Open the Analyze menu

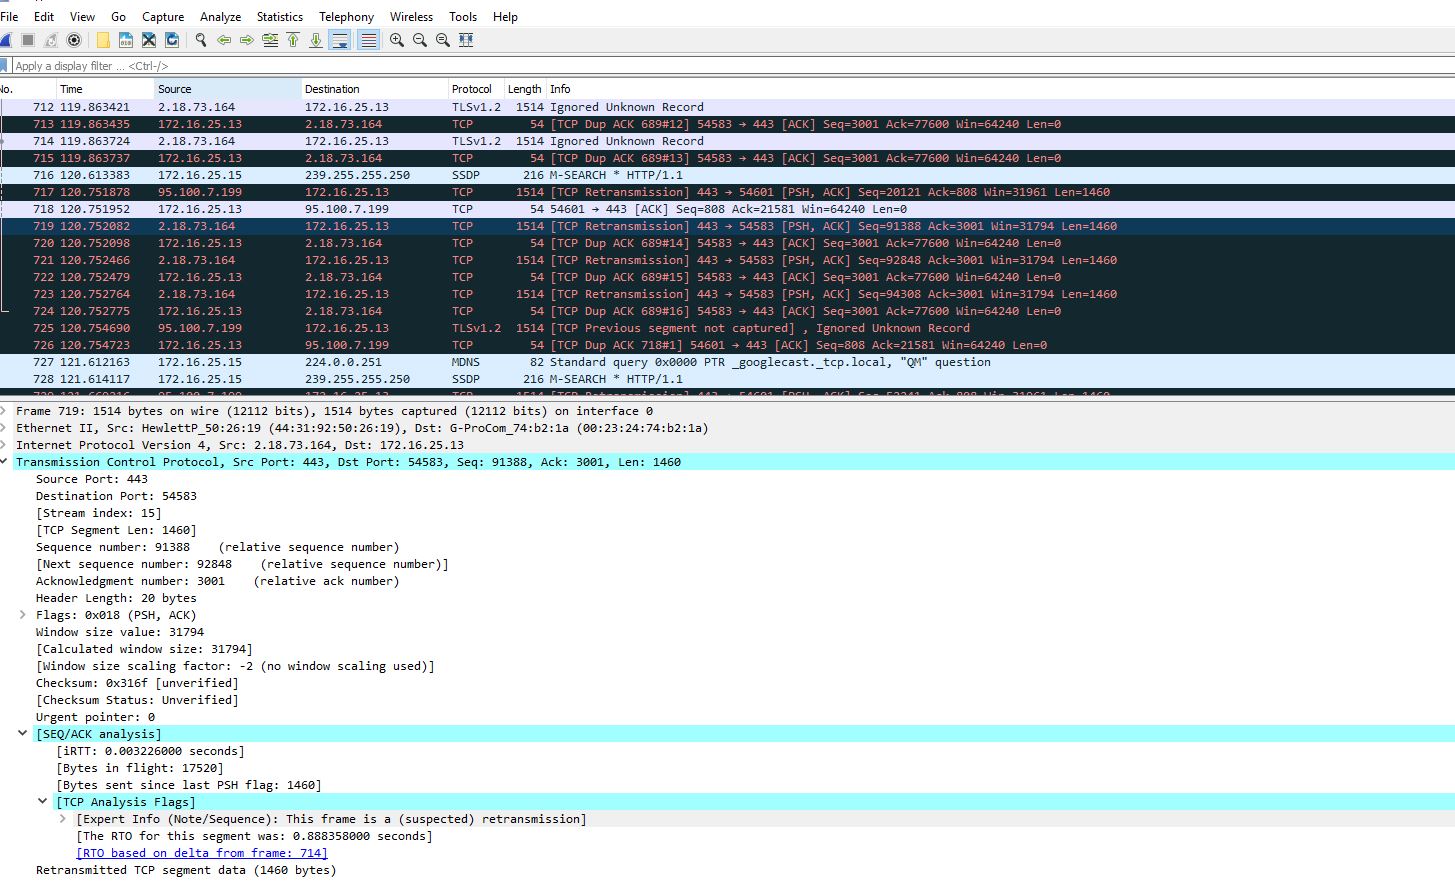[220, 17]
